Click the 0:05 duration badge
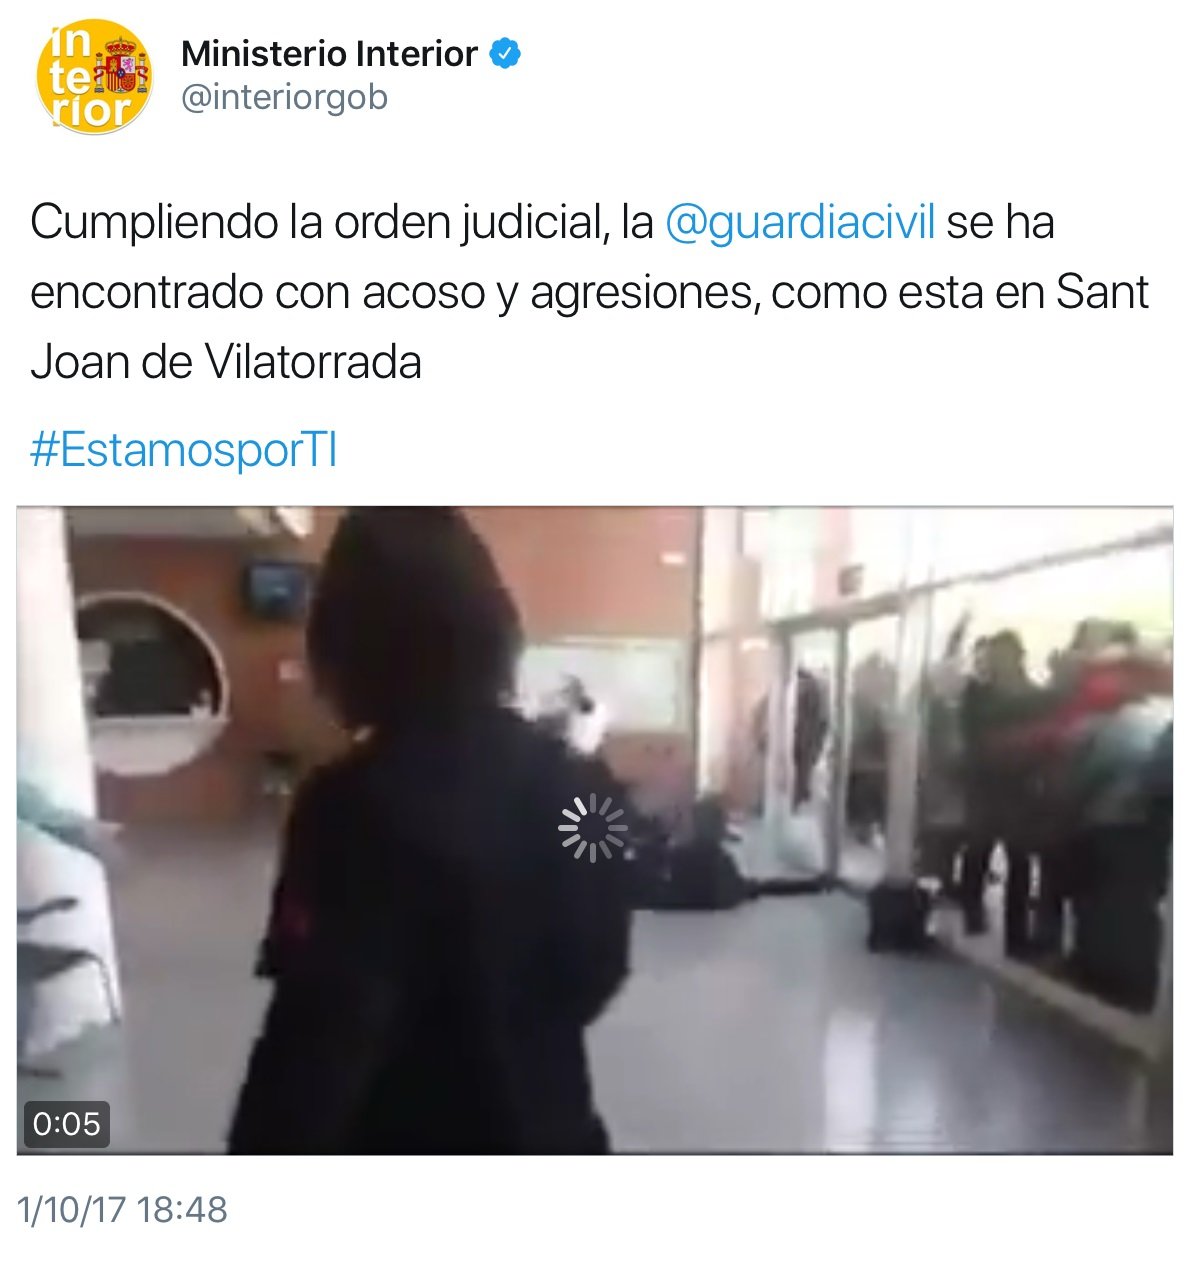This screenshot has height=1276, width=1194. pos(67,1124)
